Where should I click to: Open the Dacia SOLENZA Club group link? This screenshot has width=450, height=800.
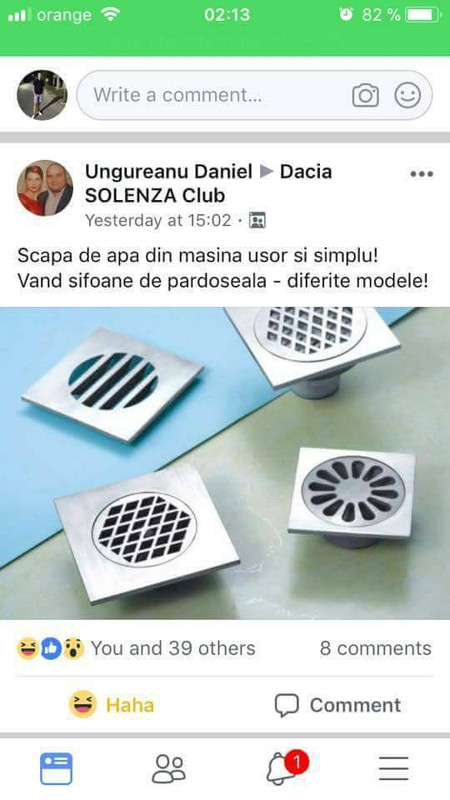click(x=208, y=183)
